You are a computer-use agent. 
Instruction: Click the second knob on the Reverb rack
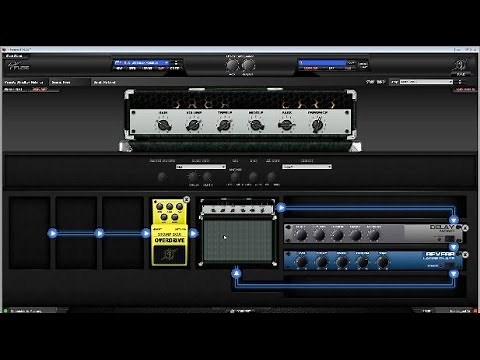coord(322,262)
